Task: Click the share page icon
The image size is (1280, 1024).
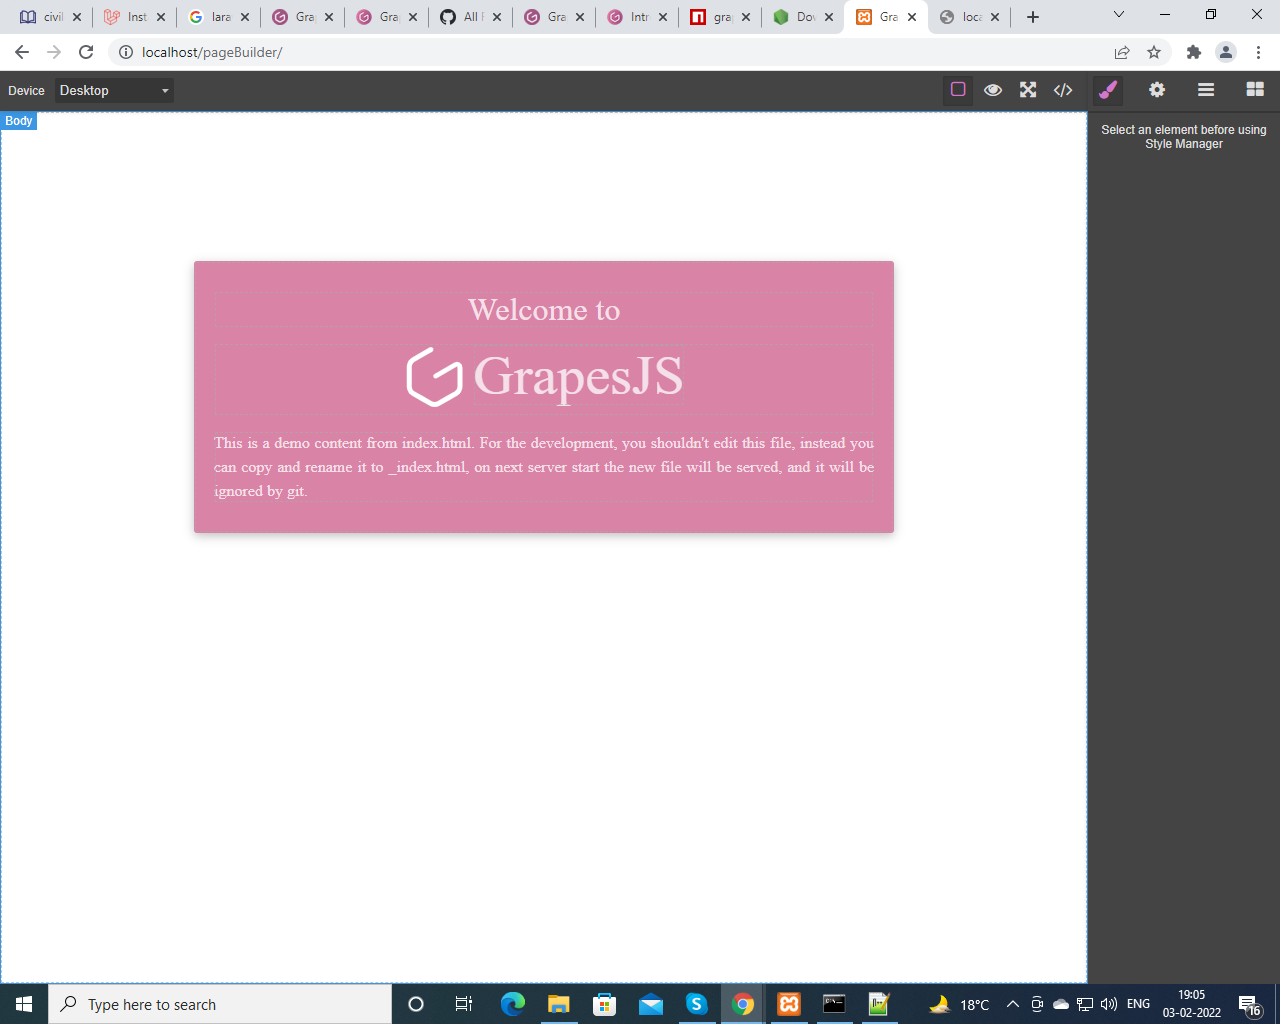Action: pyautogui.click(x=1122, y=52)
